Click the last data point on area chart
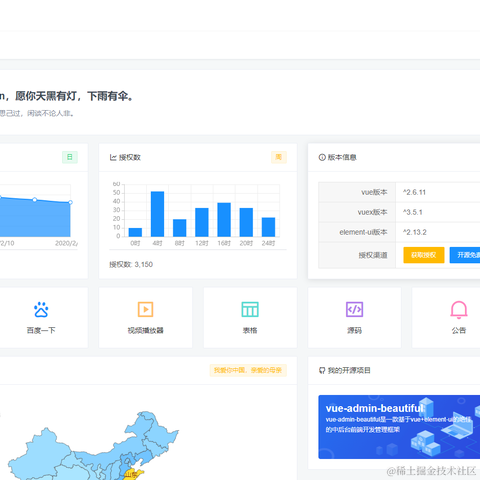This screenshot has width=480, height=480. point(70,202)
